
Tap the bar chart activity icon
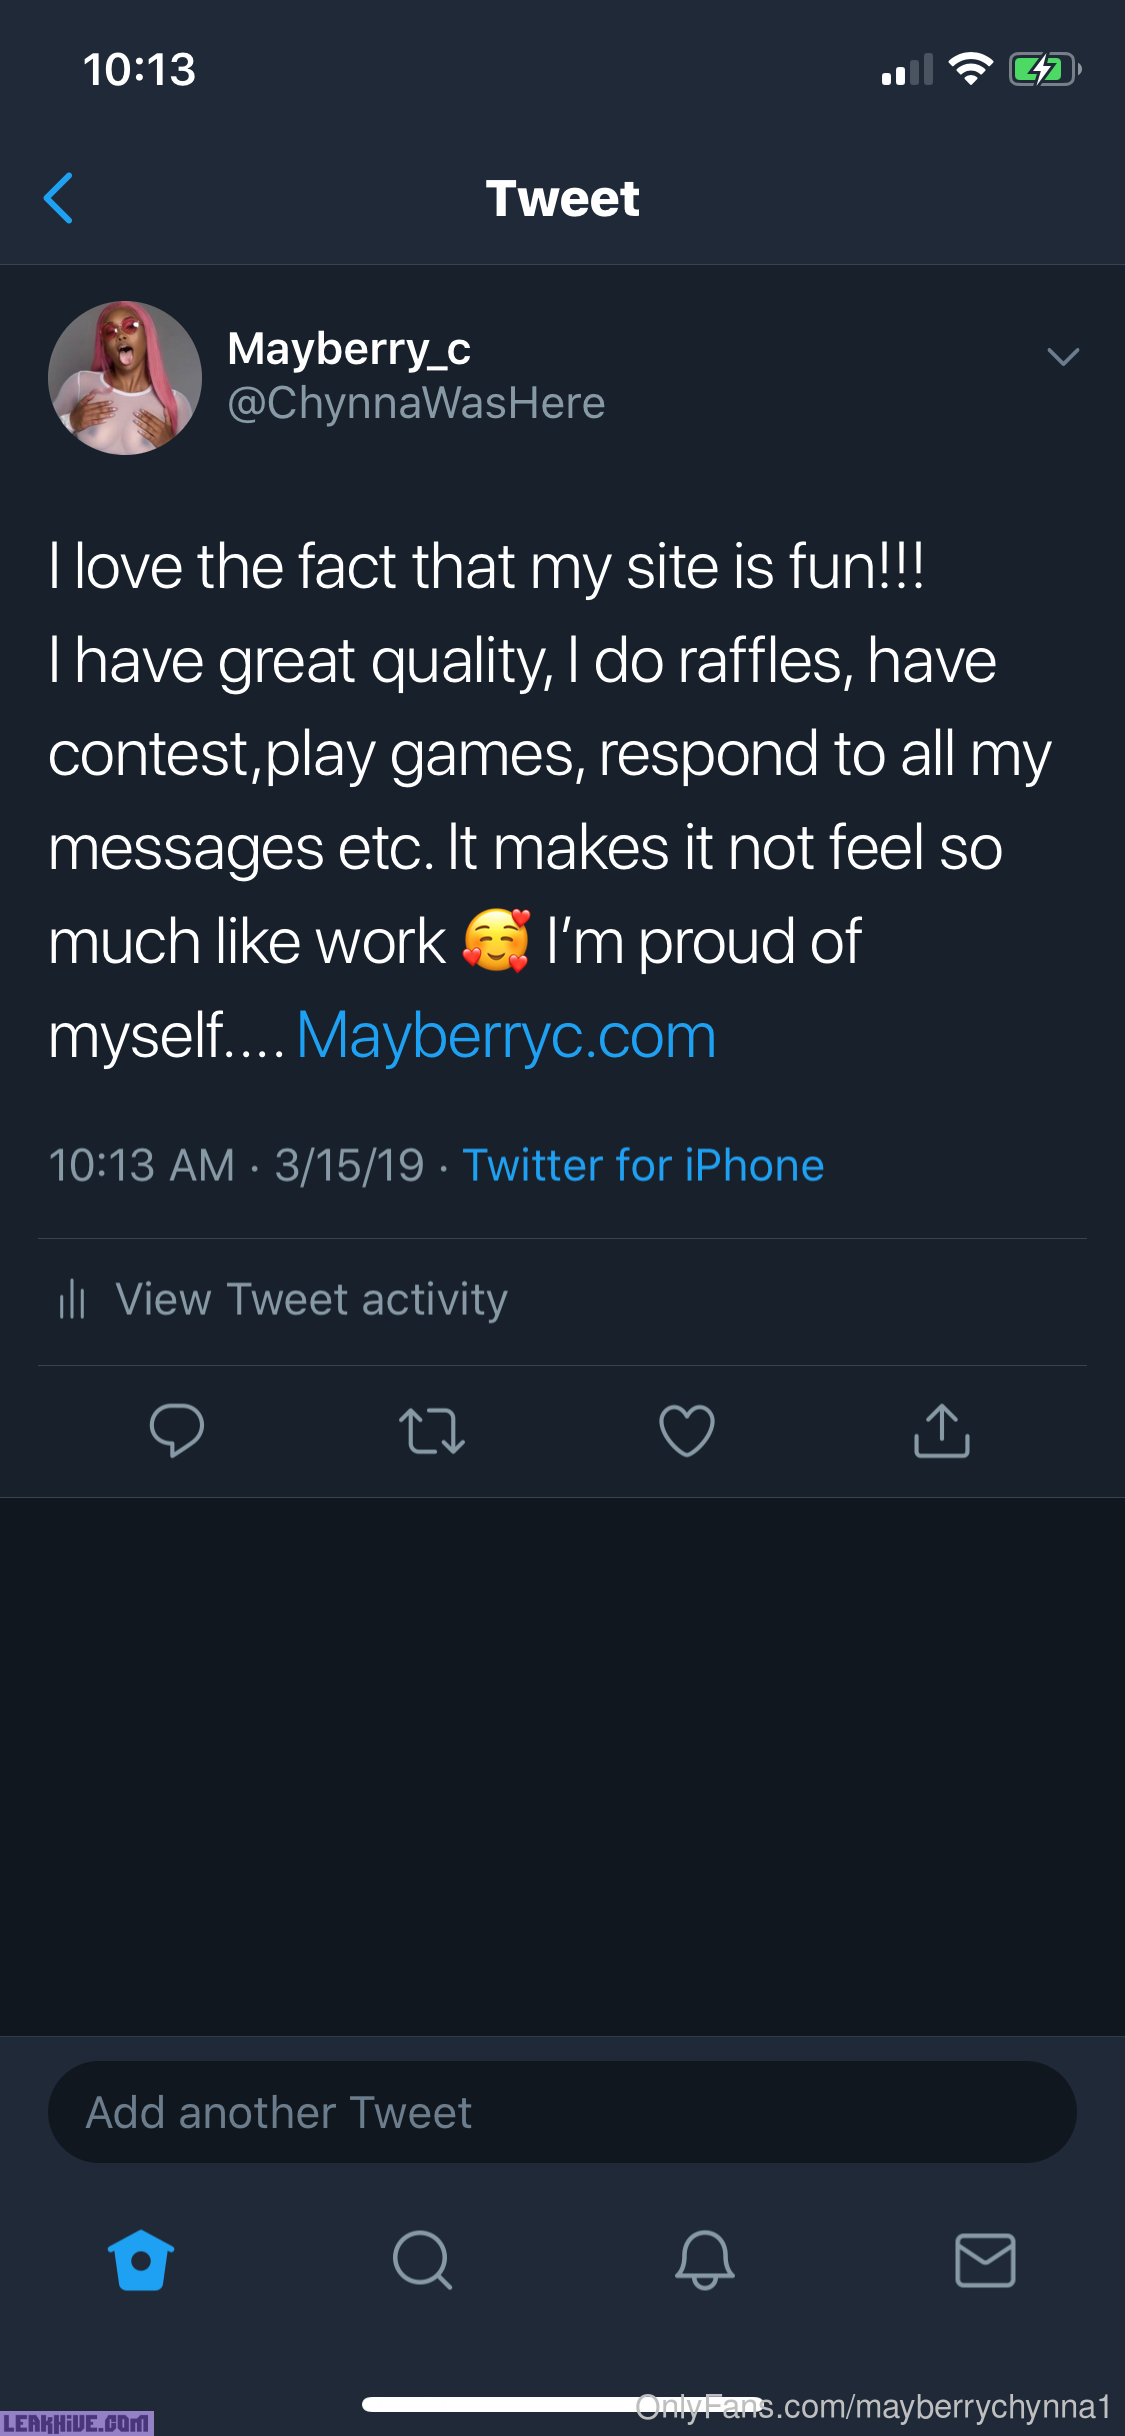(72, 1300)
